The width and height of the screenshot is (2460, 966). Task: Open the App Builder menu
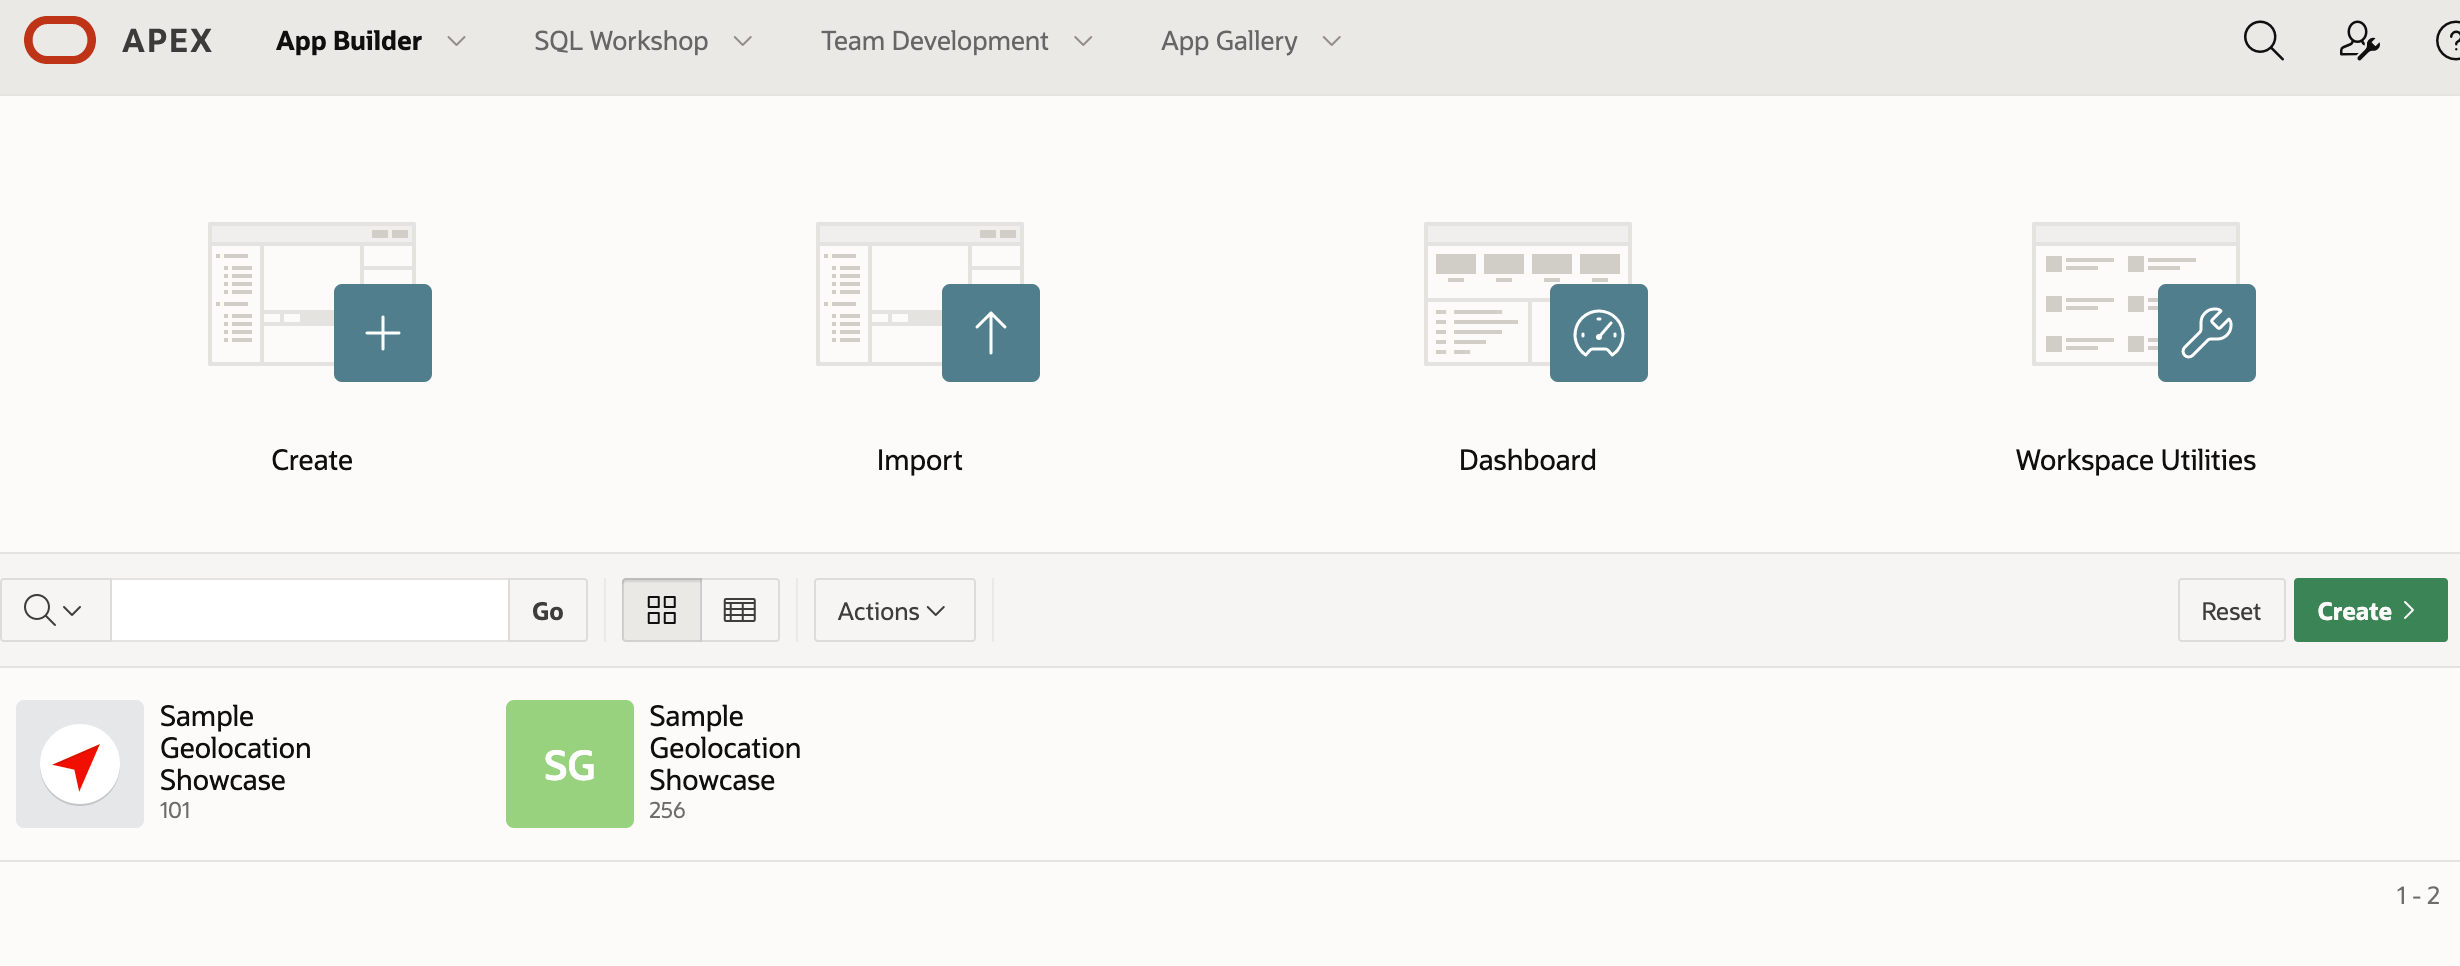click(x=349, y=41)
